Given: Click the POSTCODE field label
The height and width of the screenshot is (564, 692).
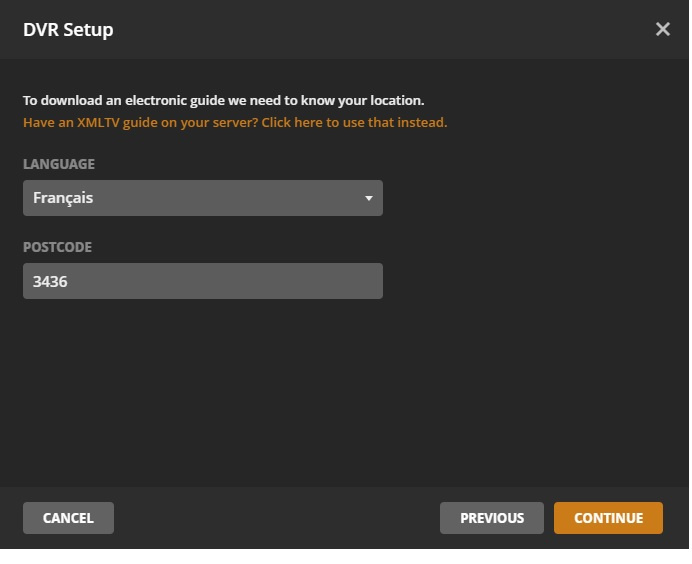Looking at the screenshot, I should pyautogui.click(x=57, y=247).
